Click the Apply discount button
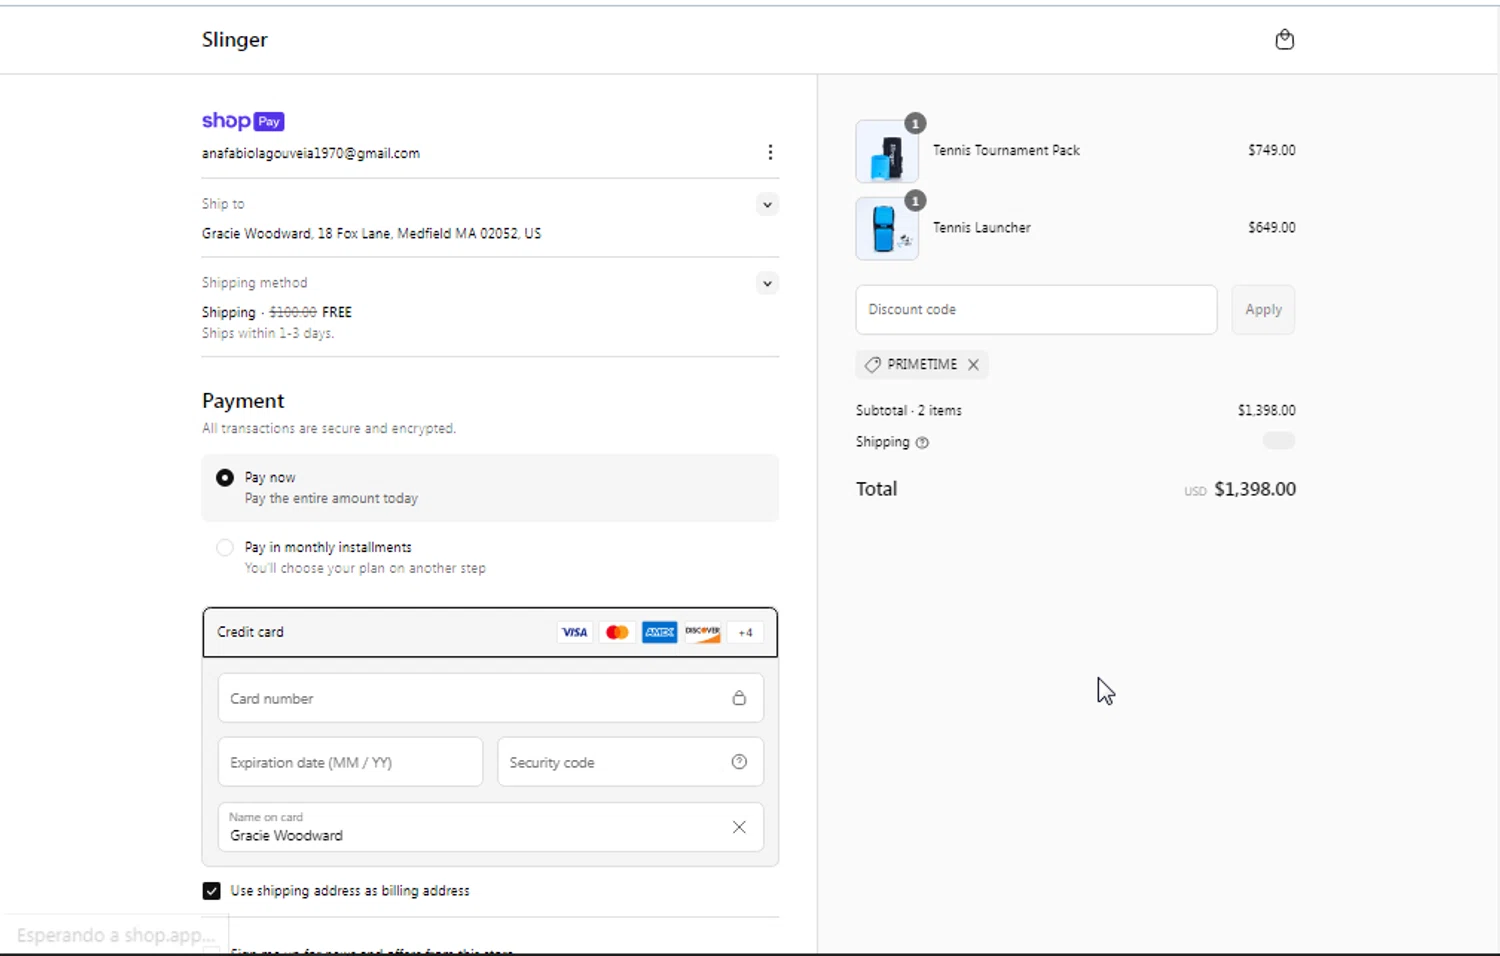This screenshot has width=1500, height=956. click(x=1263, y=310)
